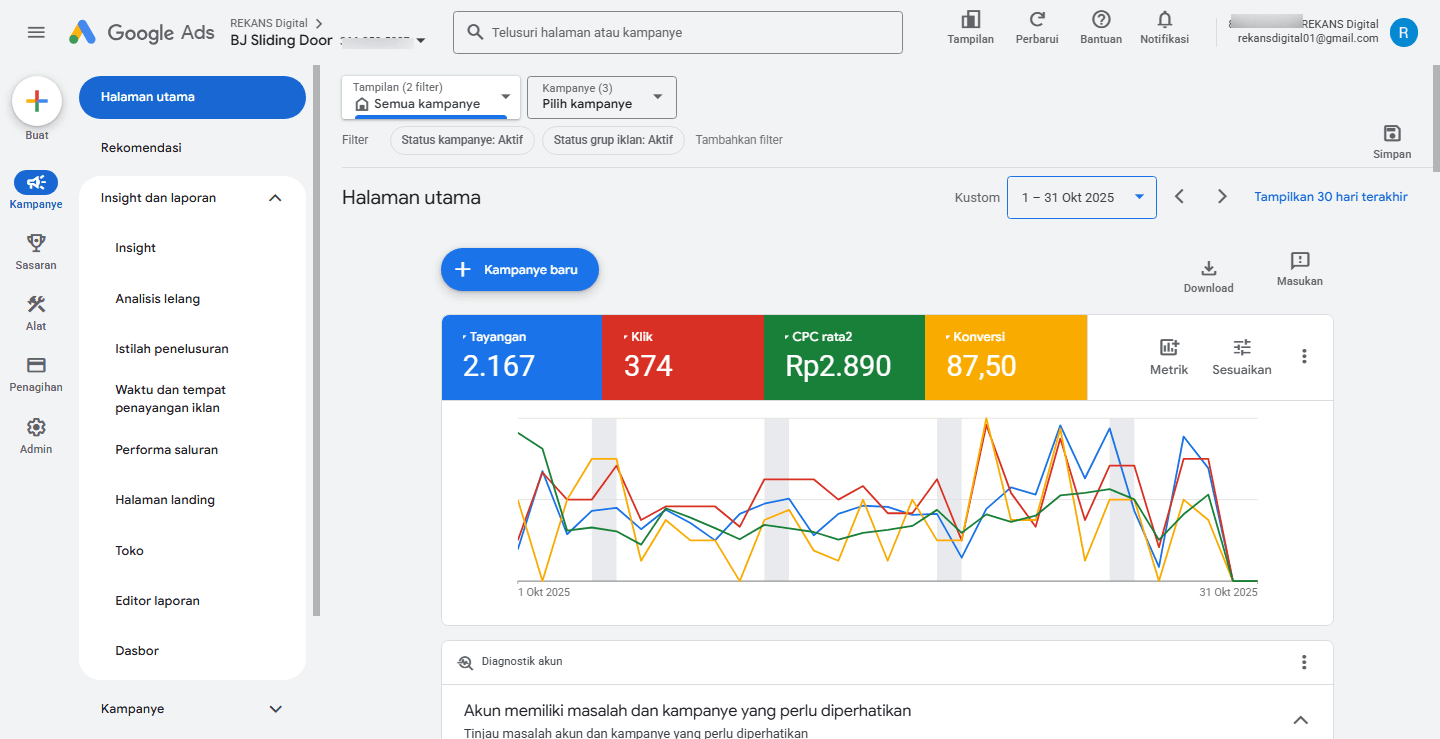The width and height of the screenshot is (1440, 739).
Task: Click the search field Telusuri halaman atau kampanye
Action: pyautogui.click(x=677, y=32)
